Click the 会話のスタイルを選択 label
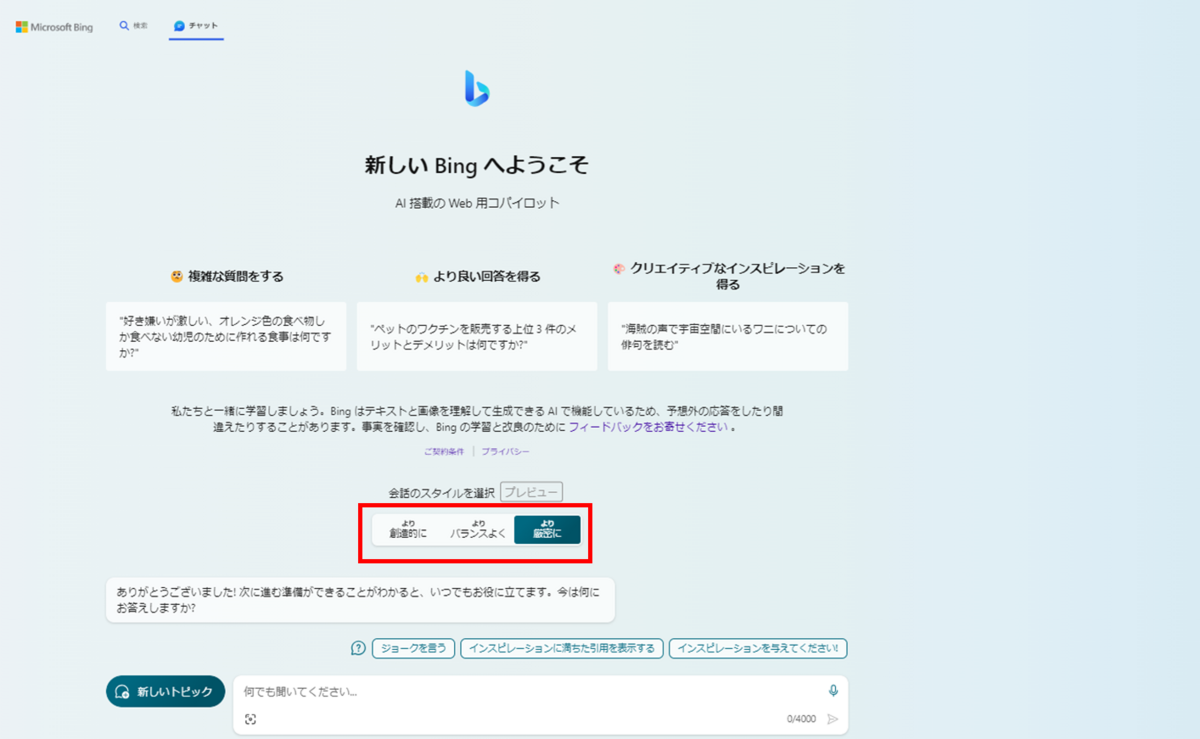Image resolution: width=1200 pixels, height=739 pixels. click(x=442, y=492)
